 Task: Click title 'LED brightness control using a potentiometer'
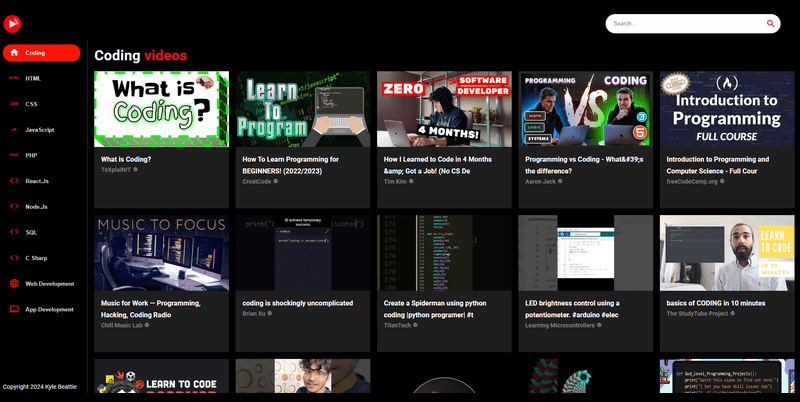point(572,309)
